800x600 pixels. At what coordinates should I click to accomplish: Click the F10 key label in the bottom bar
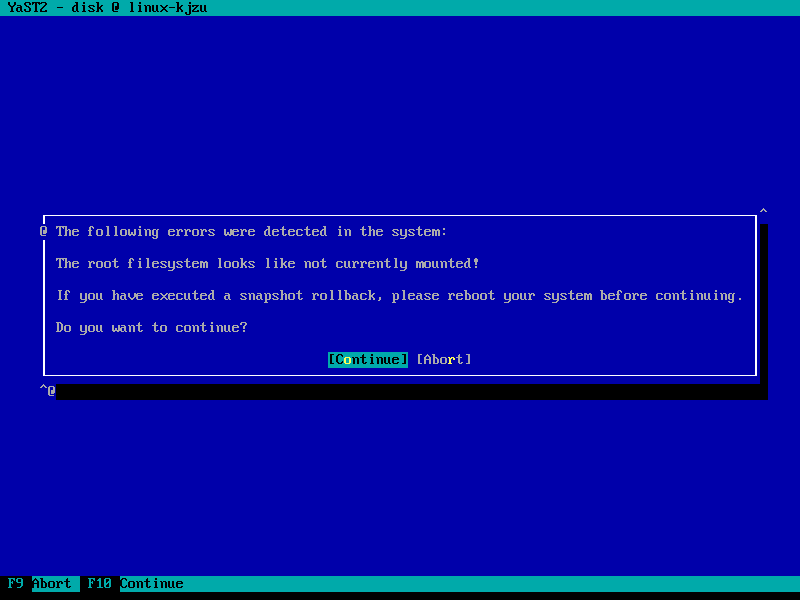[x=99, y=583]
